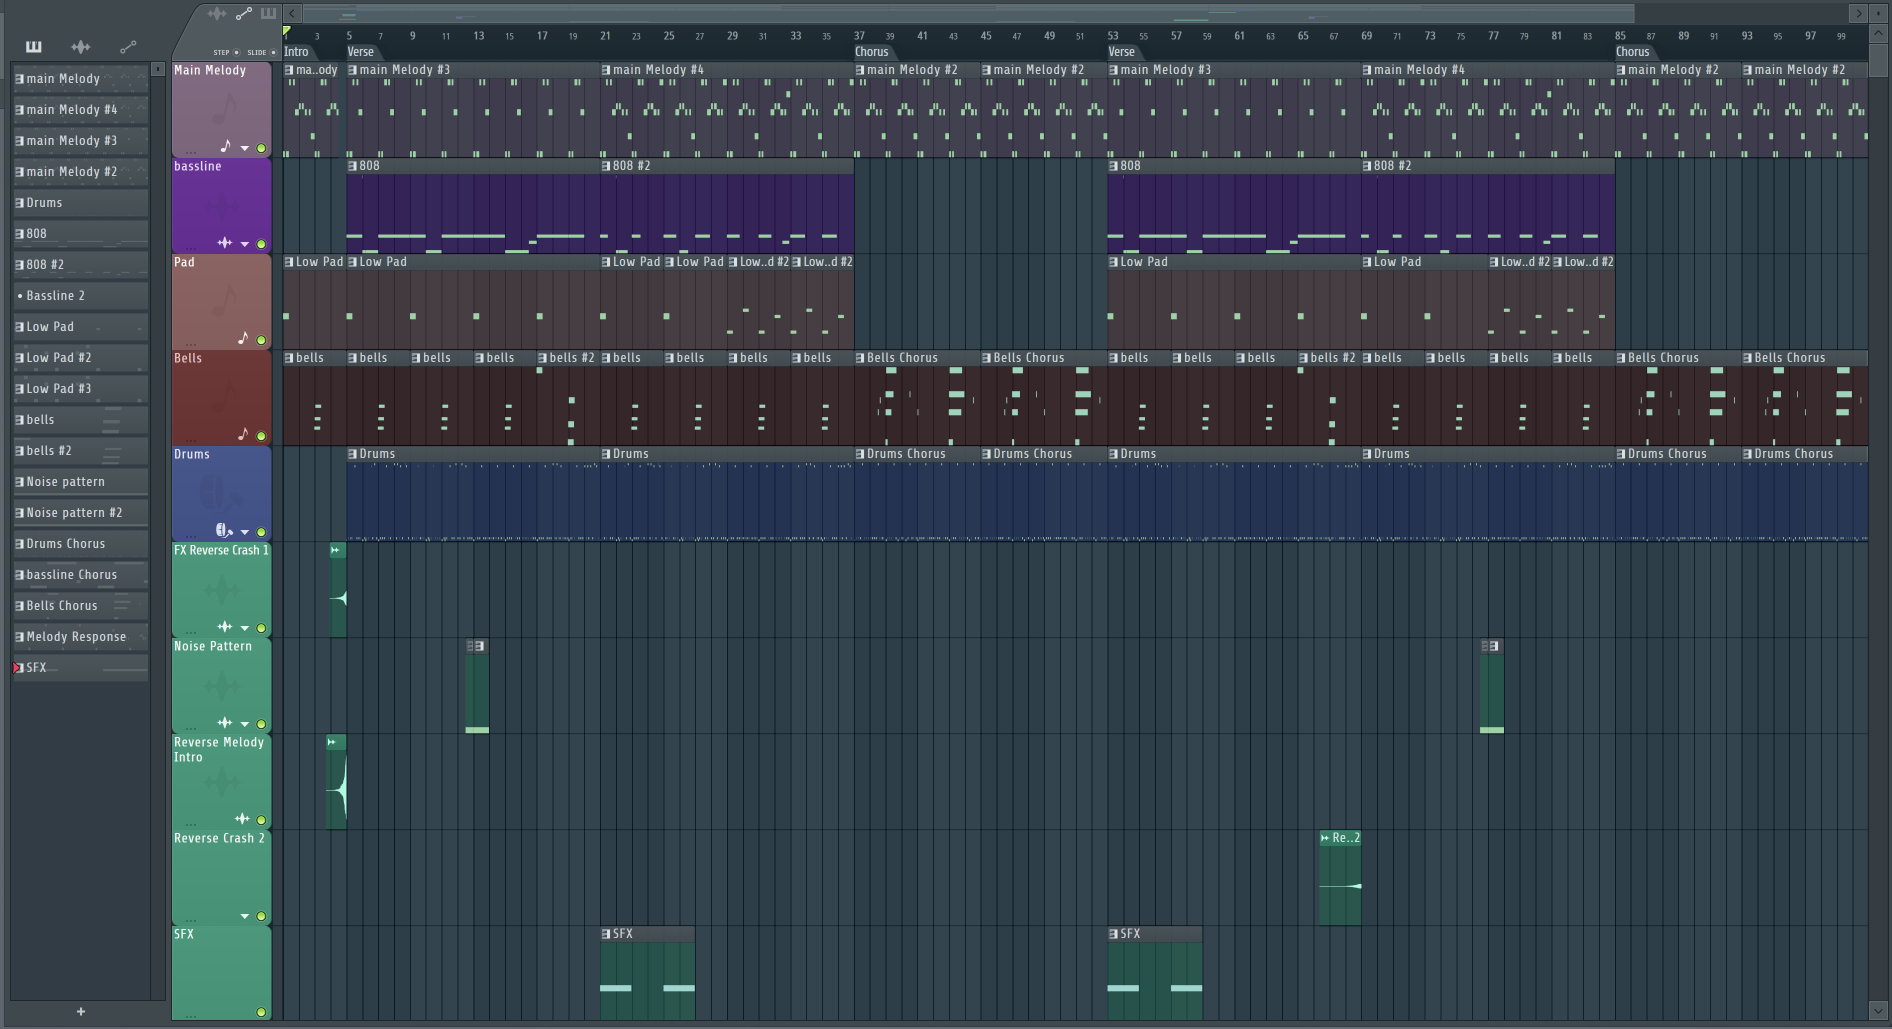This screenshot has width=1892, height=1029.
Task: Click Reverse Crash 2 track name
Action: point(219,838)
